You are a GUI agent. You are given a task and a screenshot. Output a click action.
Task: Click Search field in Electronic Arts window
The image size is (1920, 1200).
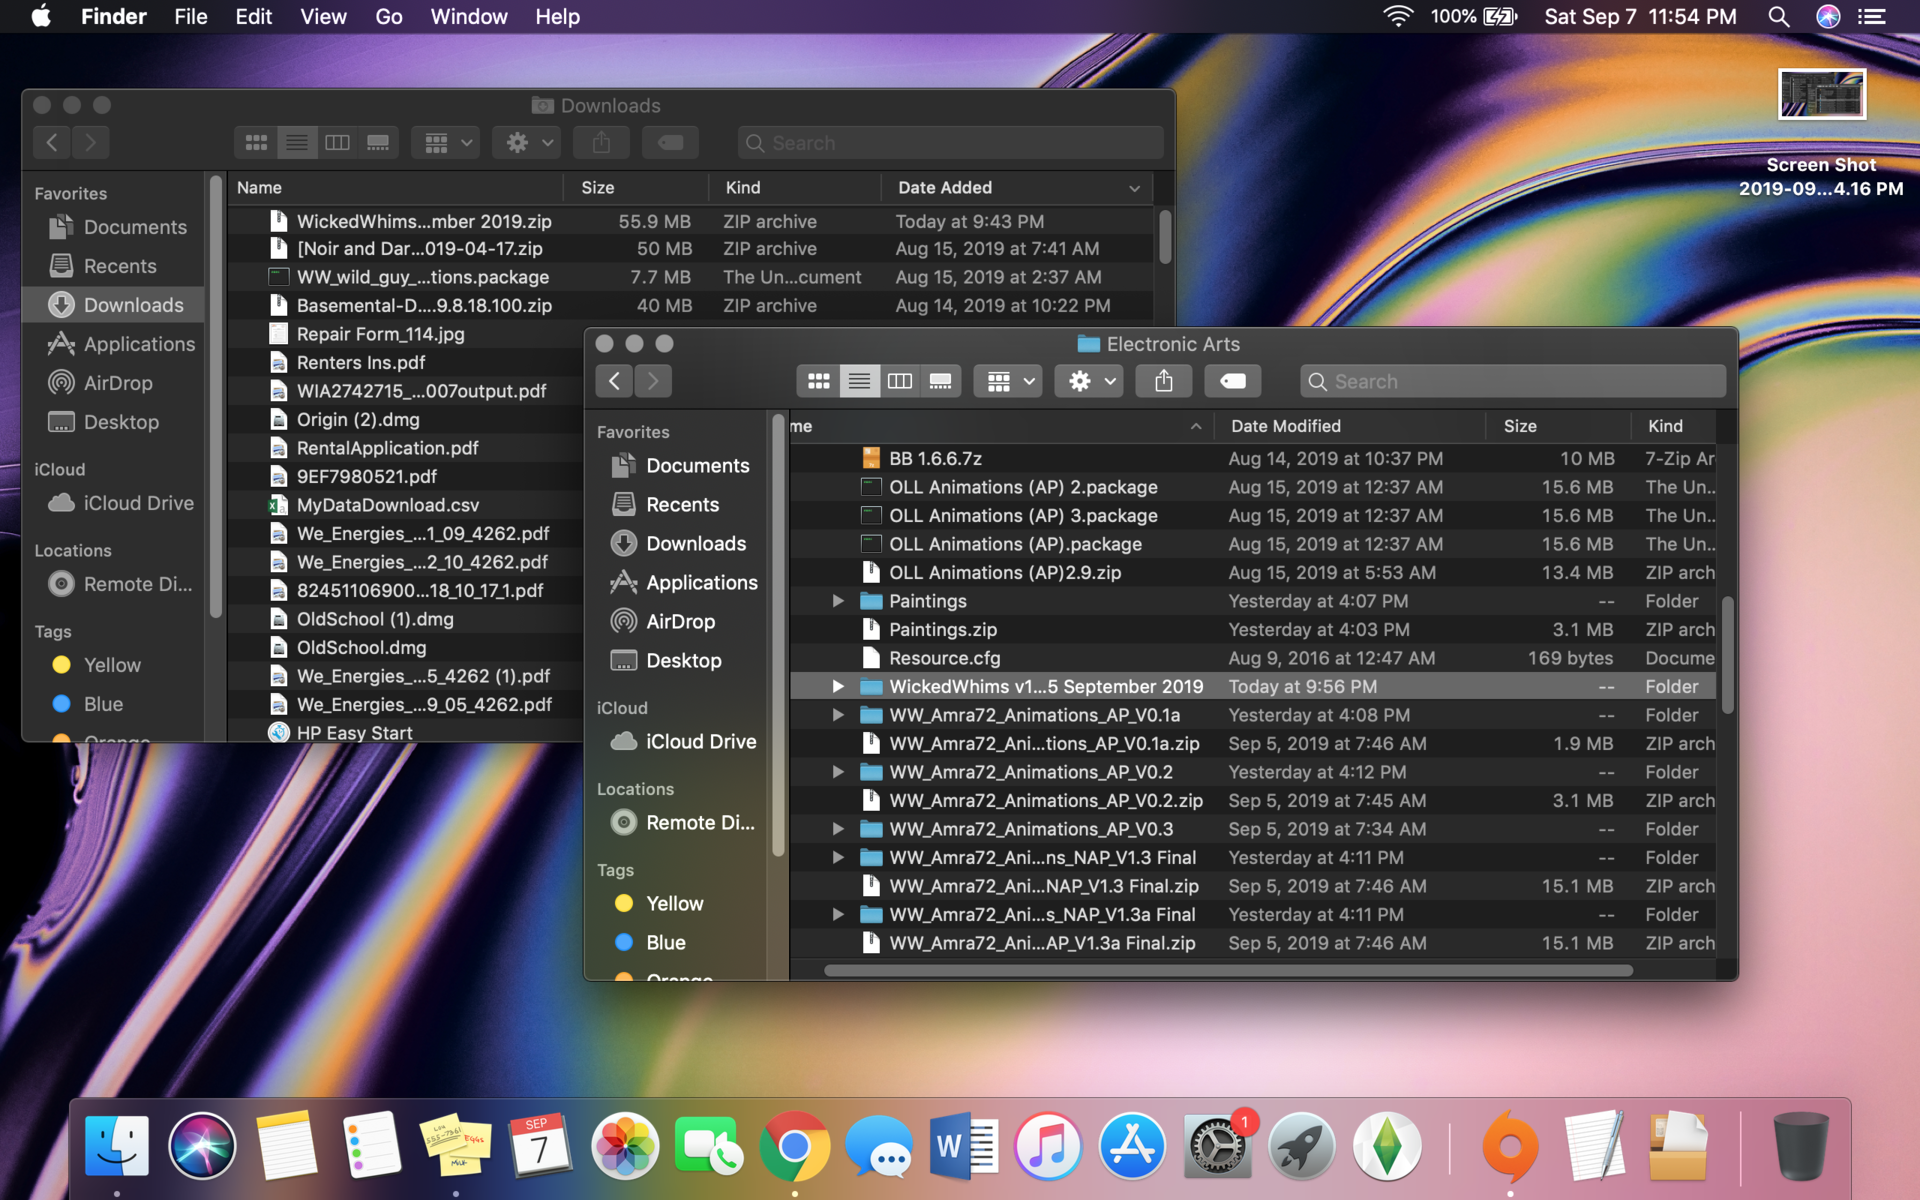pyautogui.click(x=1513, y=381)
